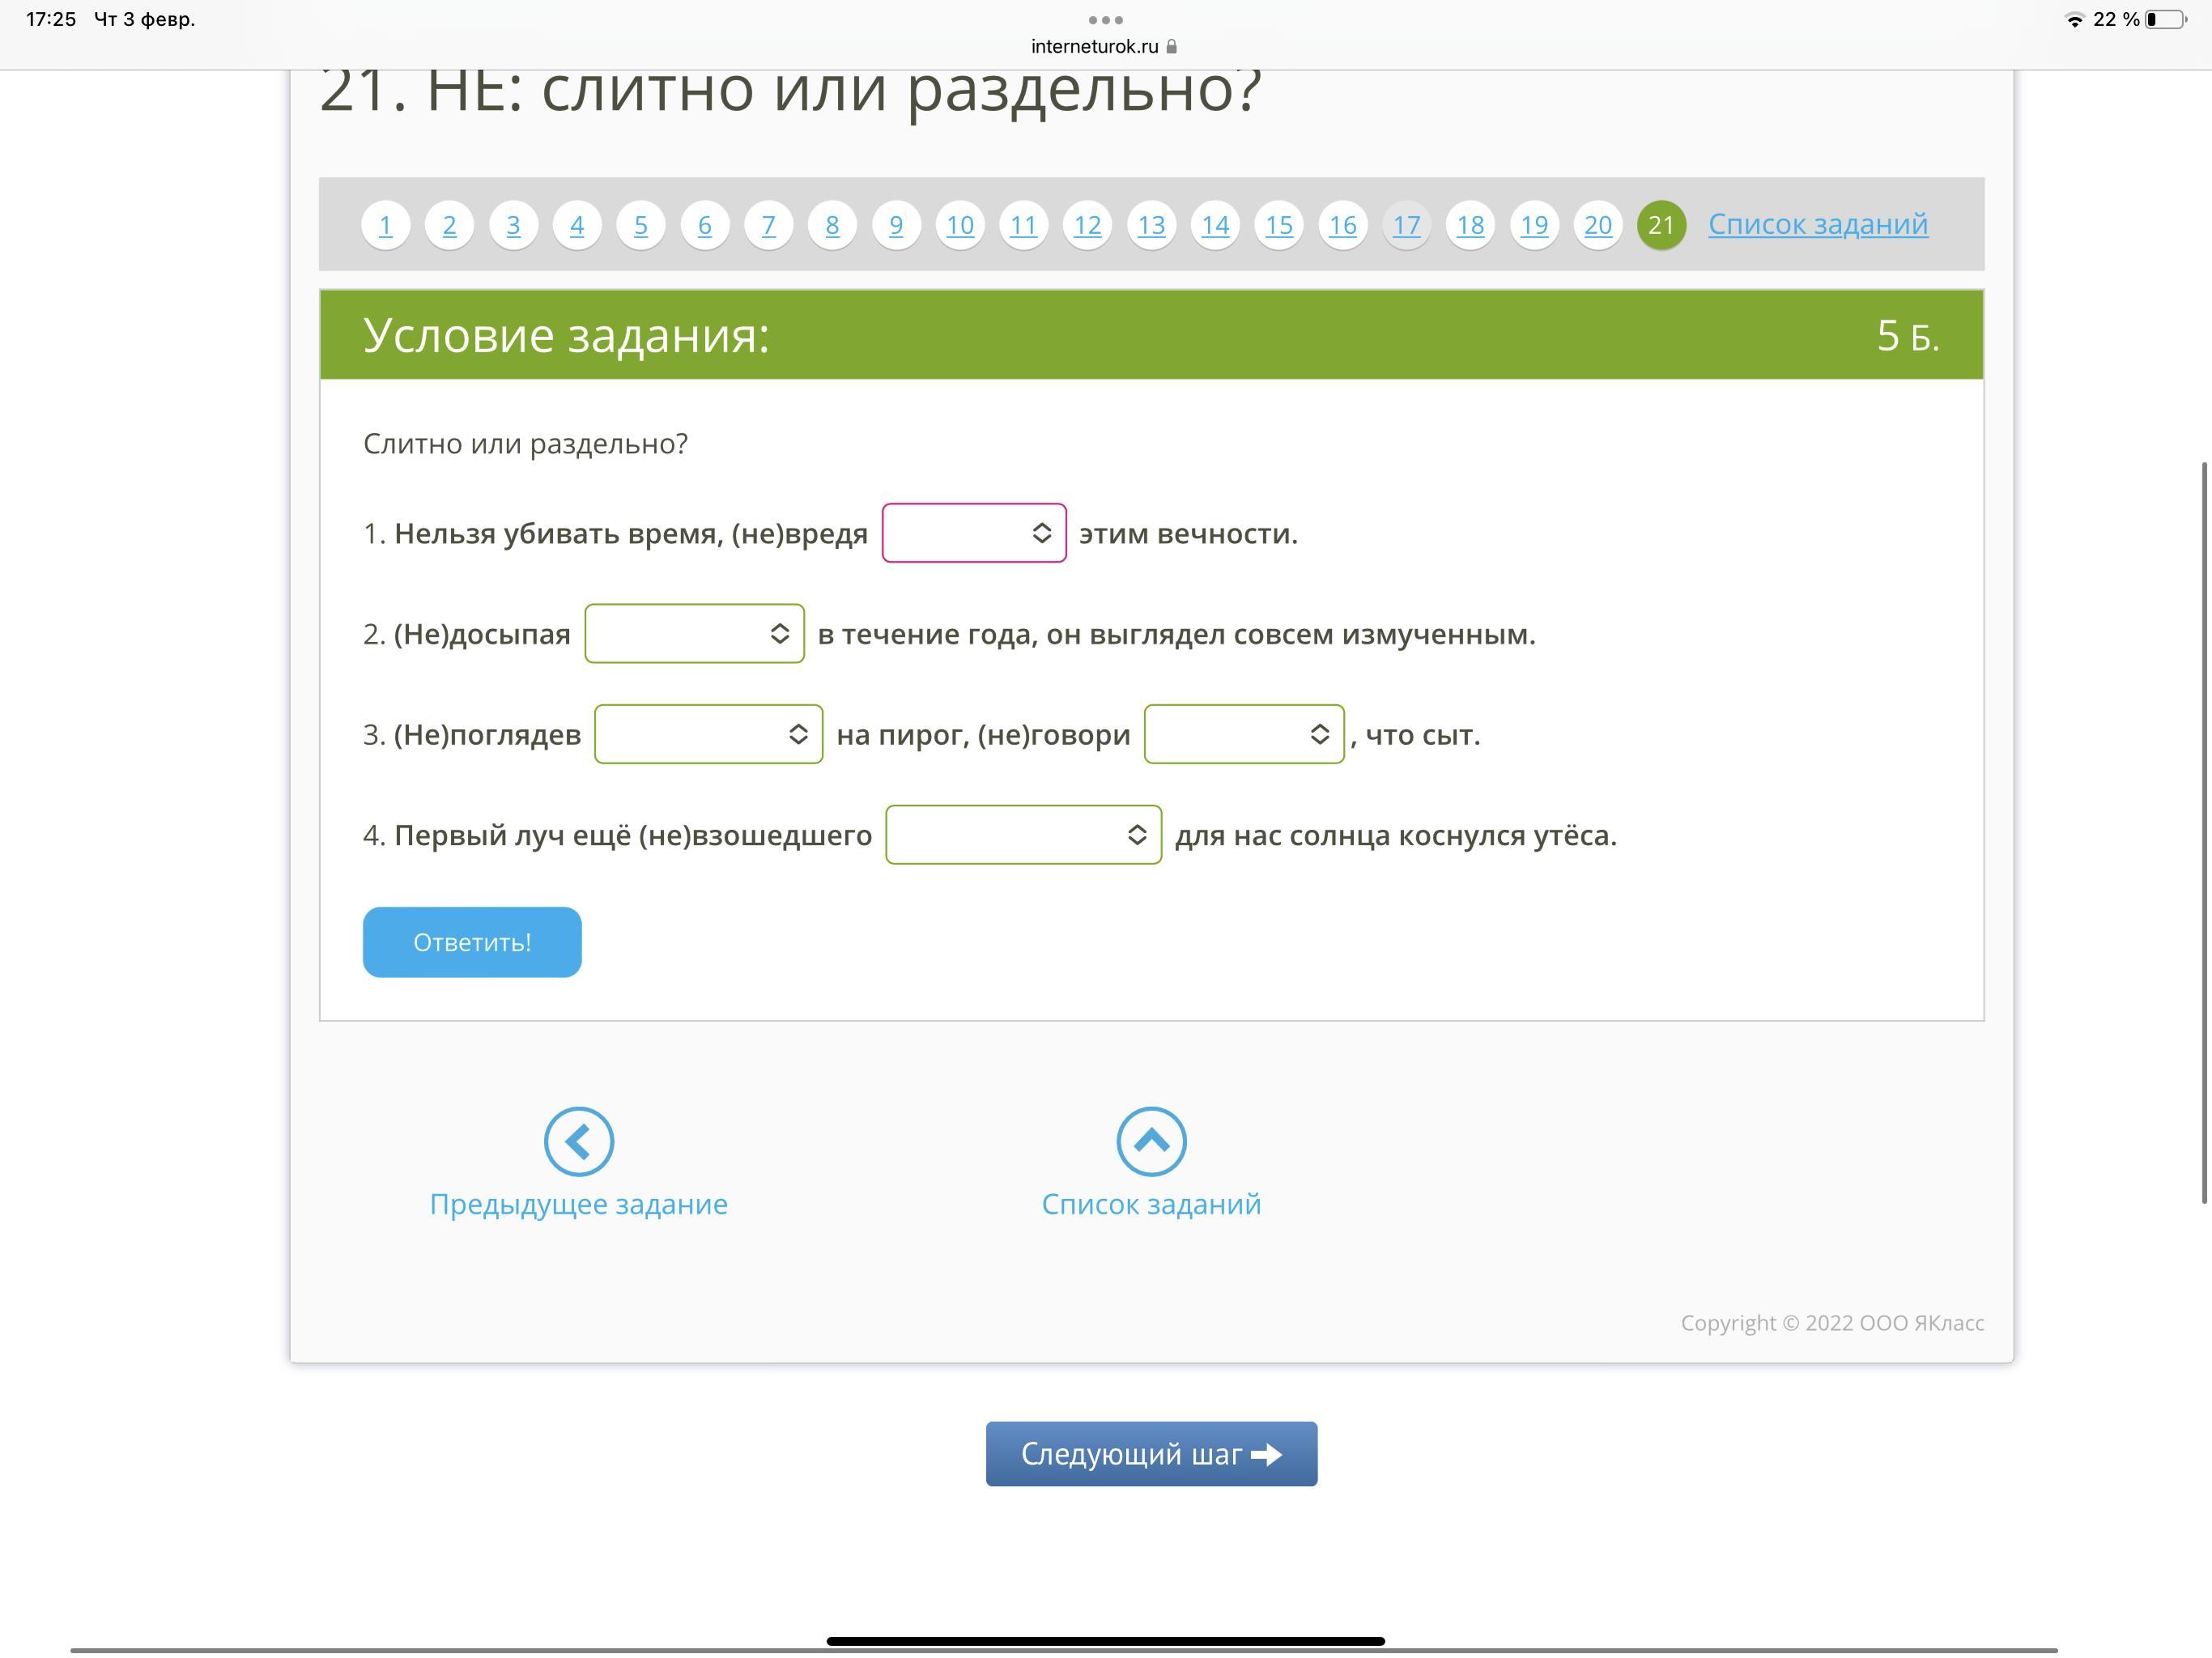Viewport: 2212px width, 1658px height.
Task: Click the up-arrow task list circle icon
Action: [x=1151, y=1141]
